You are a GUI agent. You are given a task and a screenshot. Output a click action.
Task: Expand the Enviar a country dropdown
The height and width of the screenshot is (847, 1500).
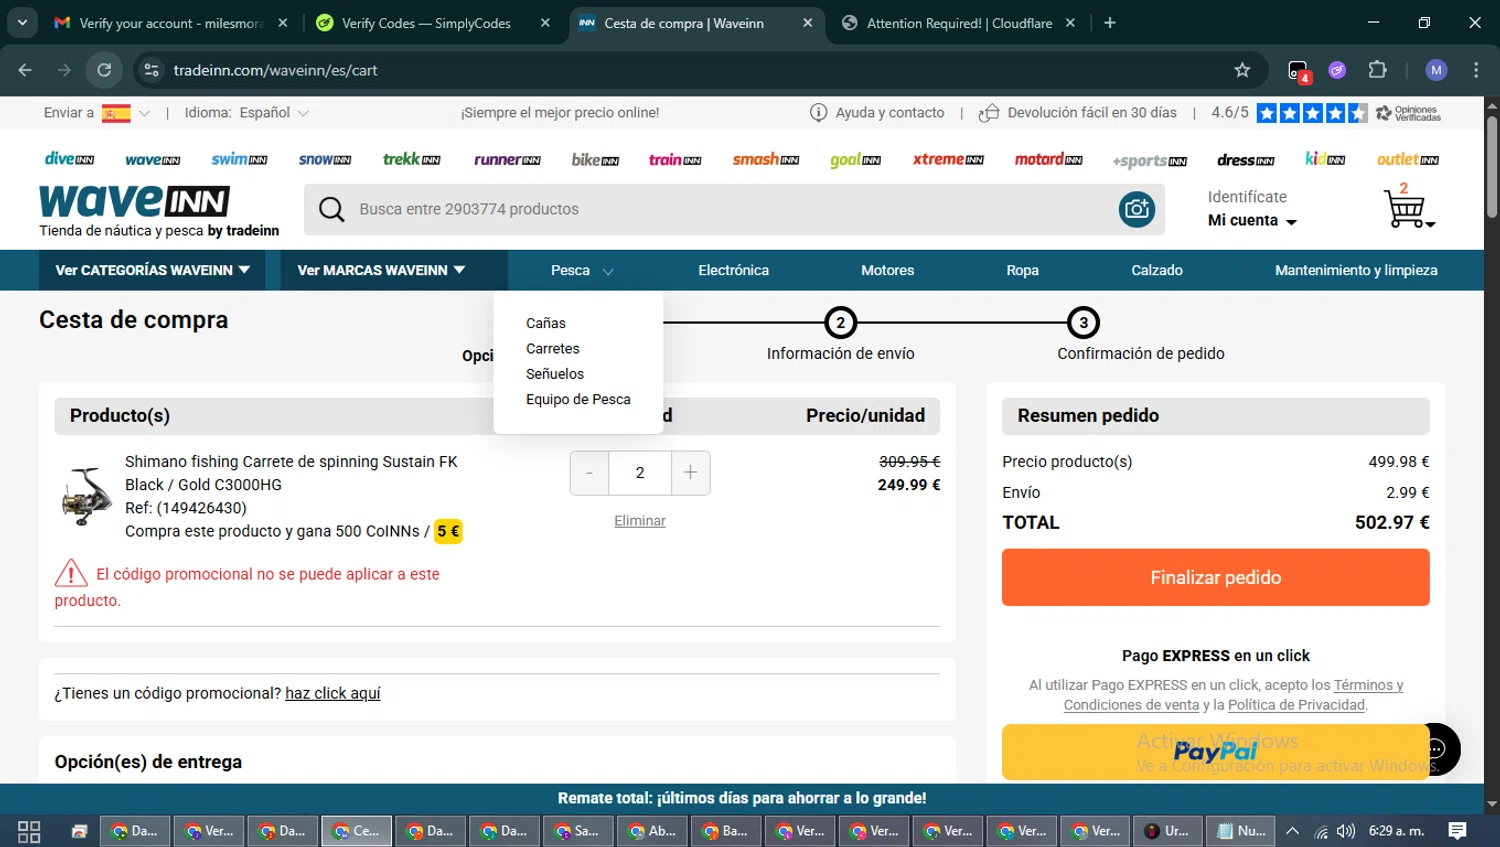pyautogui.click(x=144, y=113)
